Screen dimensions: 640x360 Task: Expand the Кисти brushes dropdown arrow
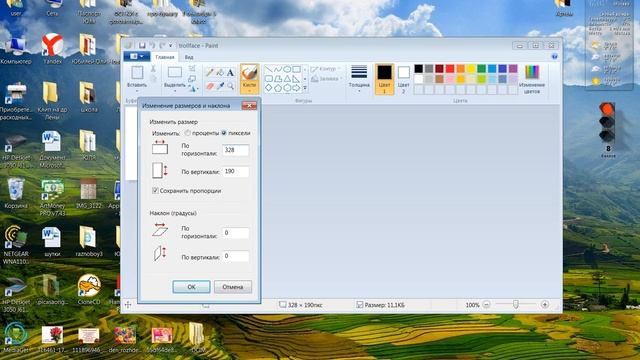[249, 91]
